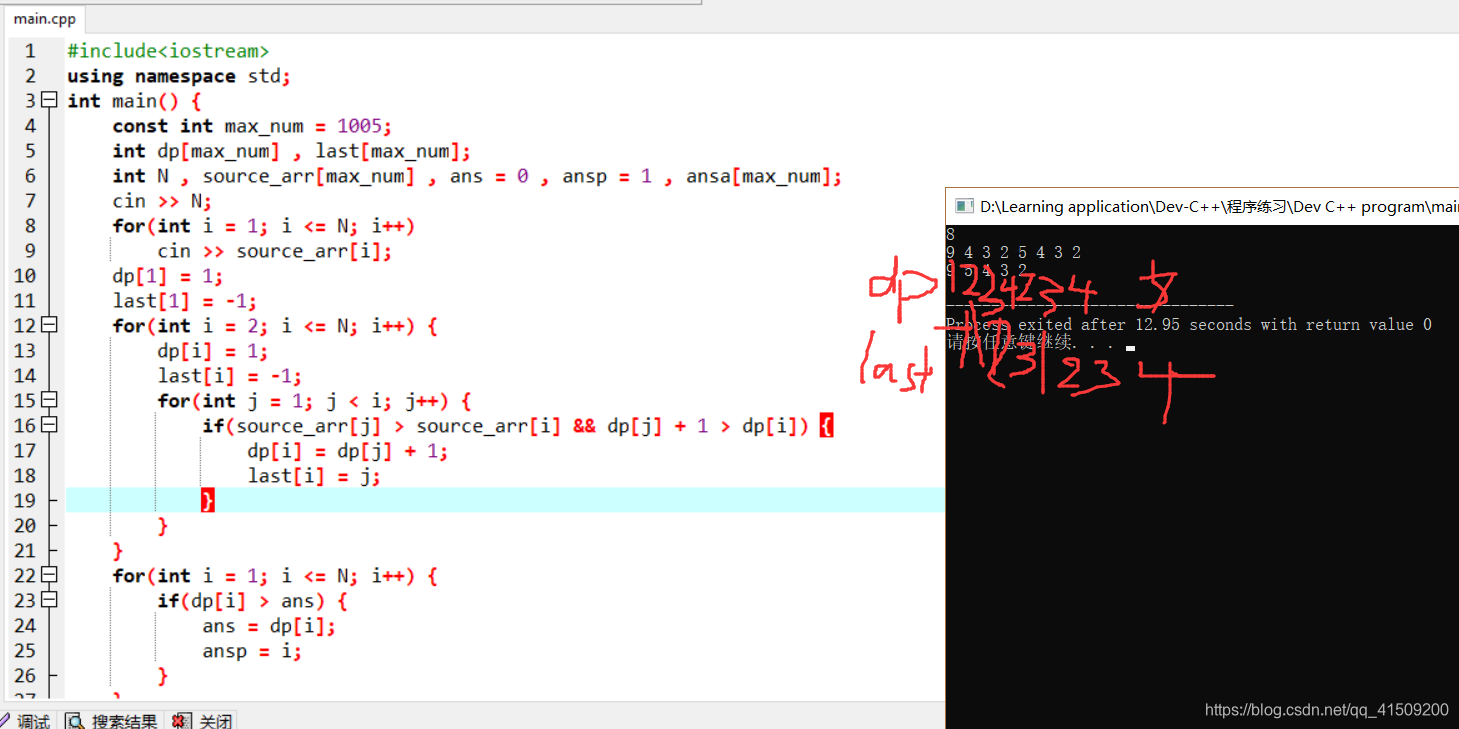
Task: Click line number 19 in the gutter
Action: click(x=25, y=501)
